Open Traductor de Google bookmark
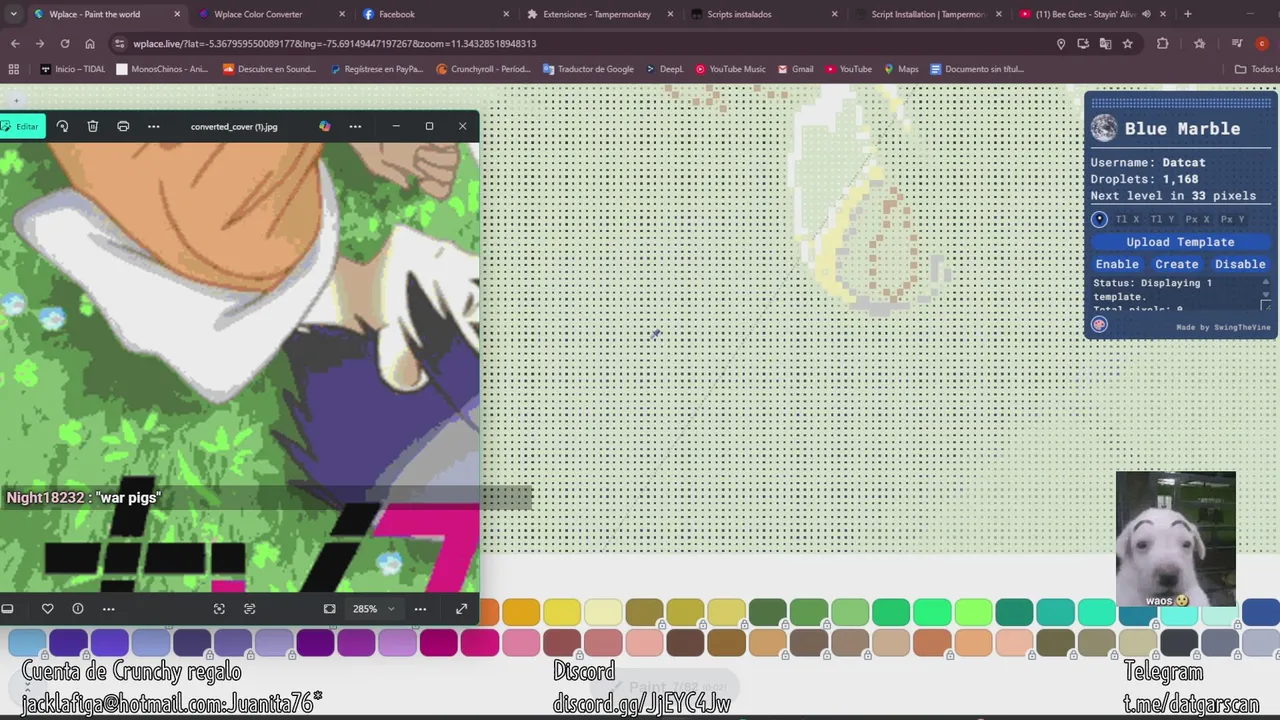The image size is (1280, 720). (x=588, y=69)
